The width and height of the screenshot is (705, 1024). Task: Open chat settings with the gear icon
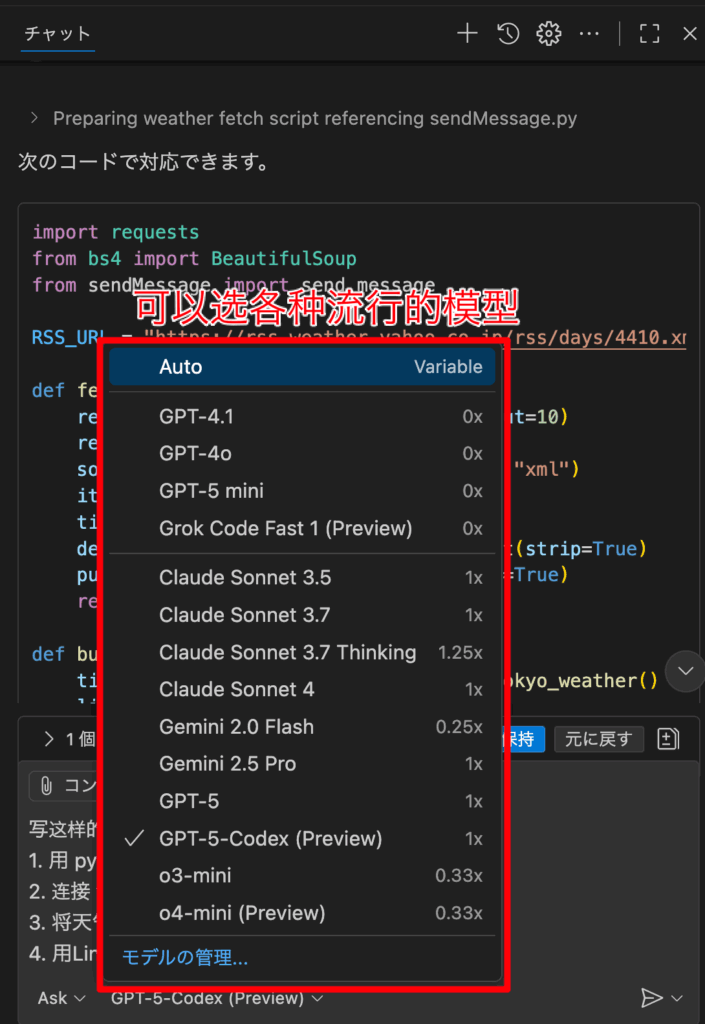pyautogui.click(x=548, y=33)
